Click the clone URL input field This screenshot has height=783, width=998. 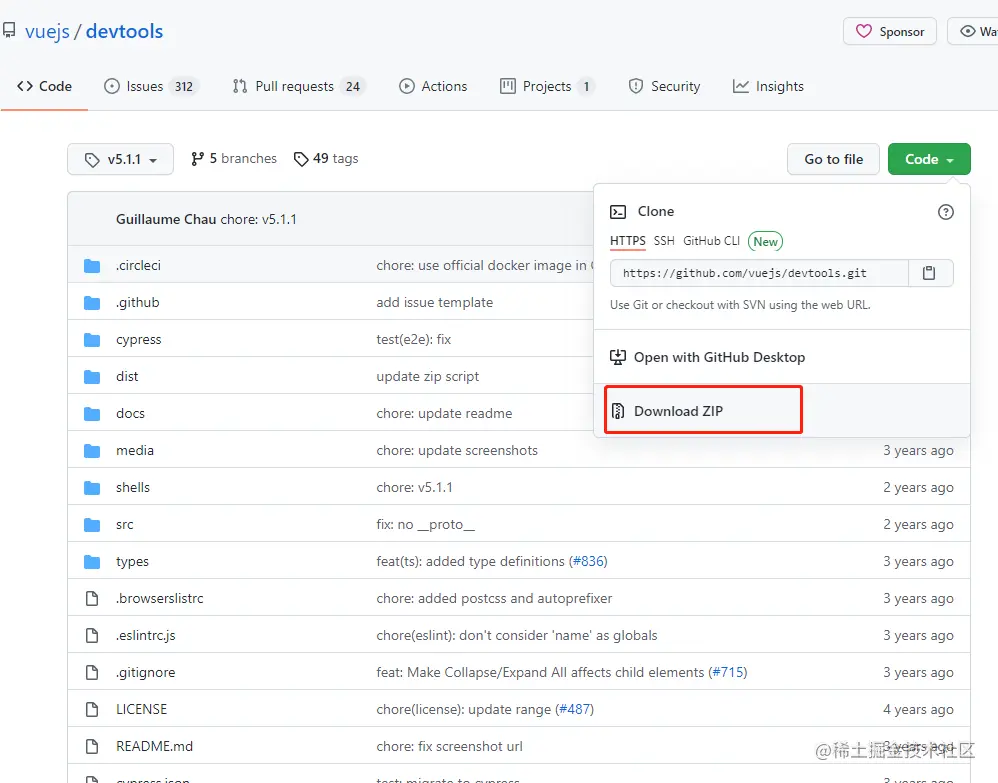[x=759, y=273]
